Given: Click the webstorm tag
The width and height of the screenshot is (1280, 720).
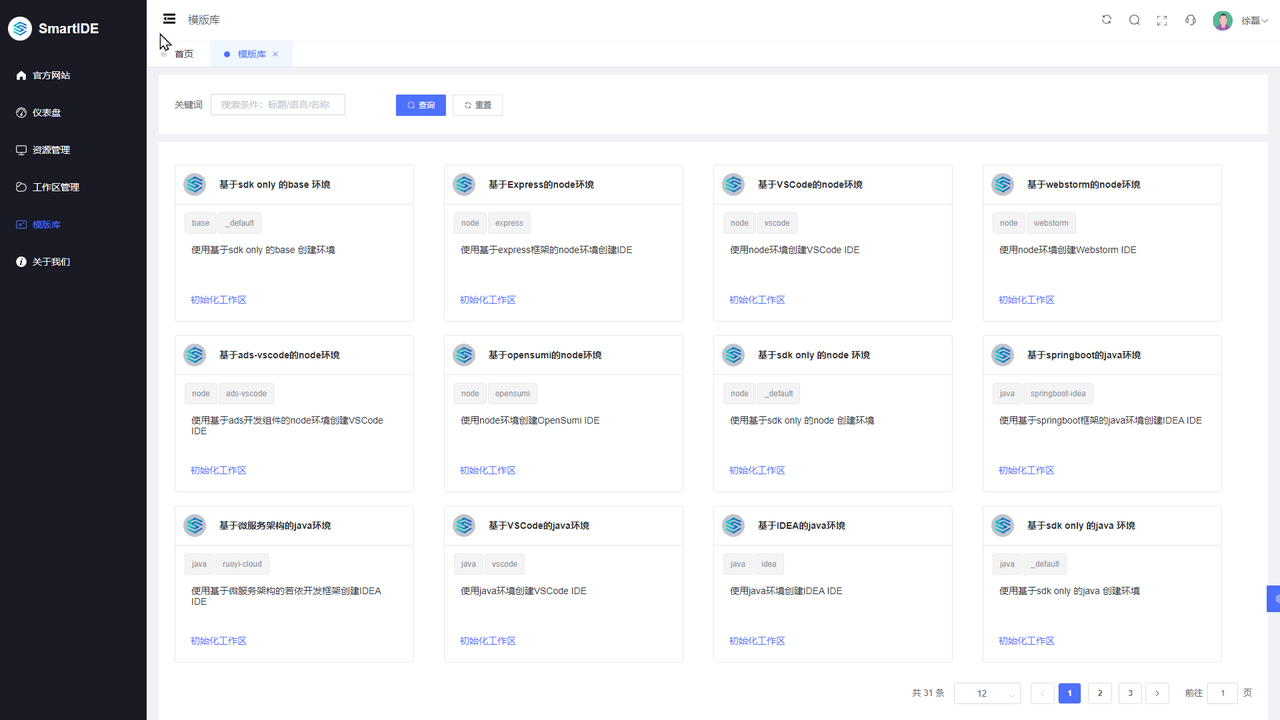Looking at the screenshot, I should pos(1051,223).
